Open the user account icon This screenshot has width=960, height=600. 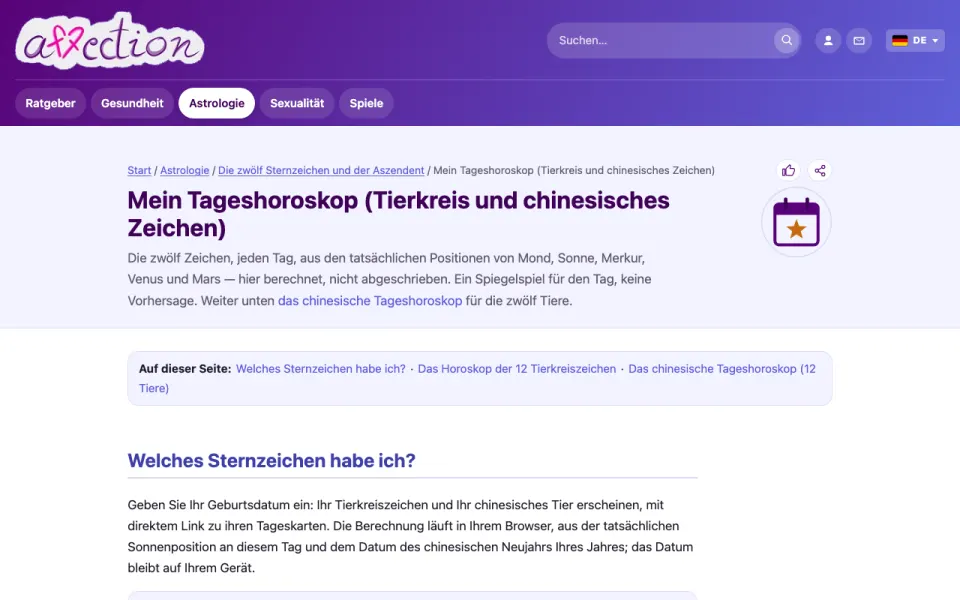point(828,40)
